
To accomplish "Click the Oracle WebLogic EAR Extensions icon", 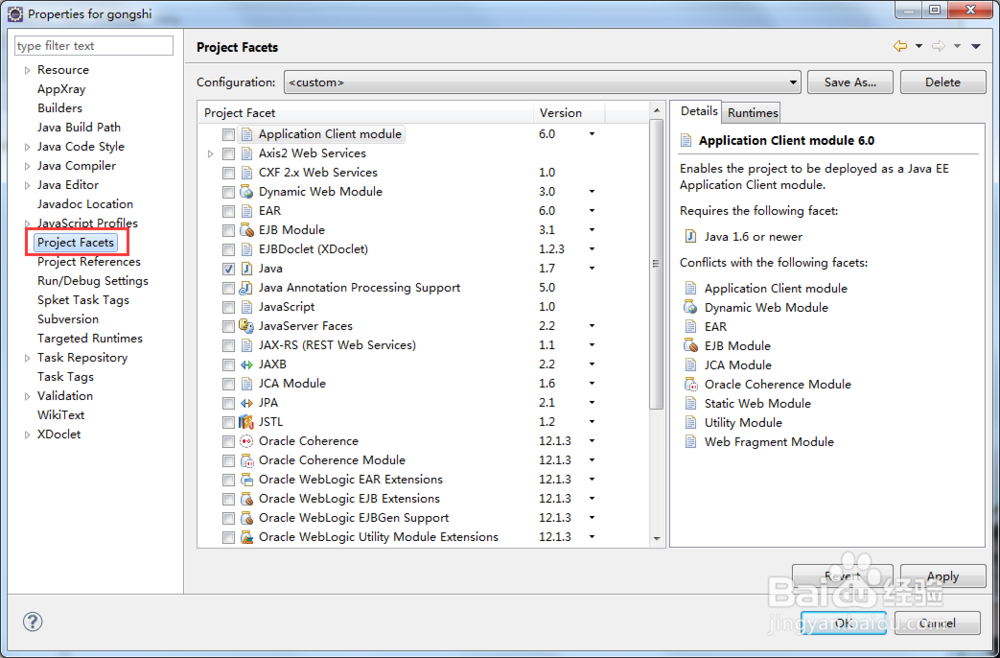I will point(246,479).
